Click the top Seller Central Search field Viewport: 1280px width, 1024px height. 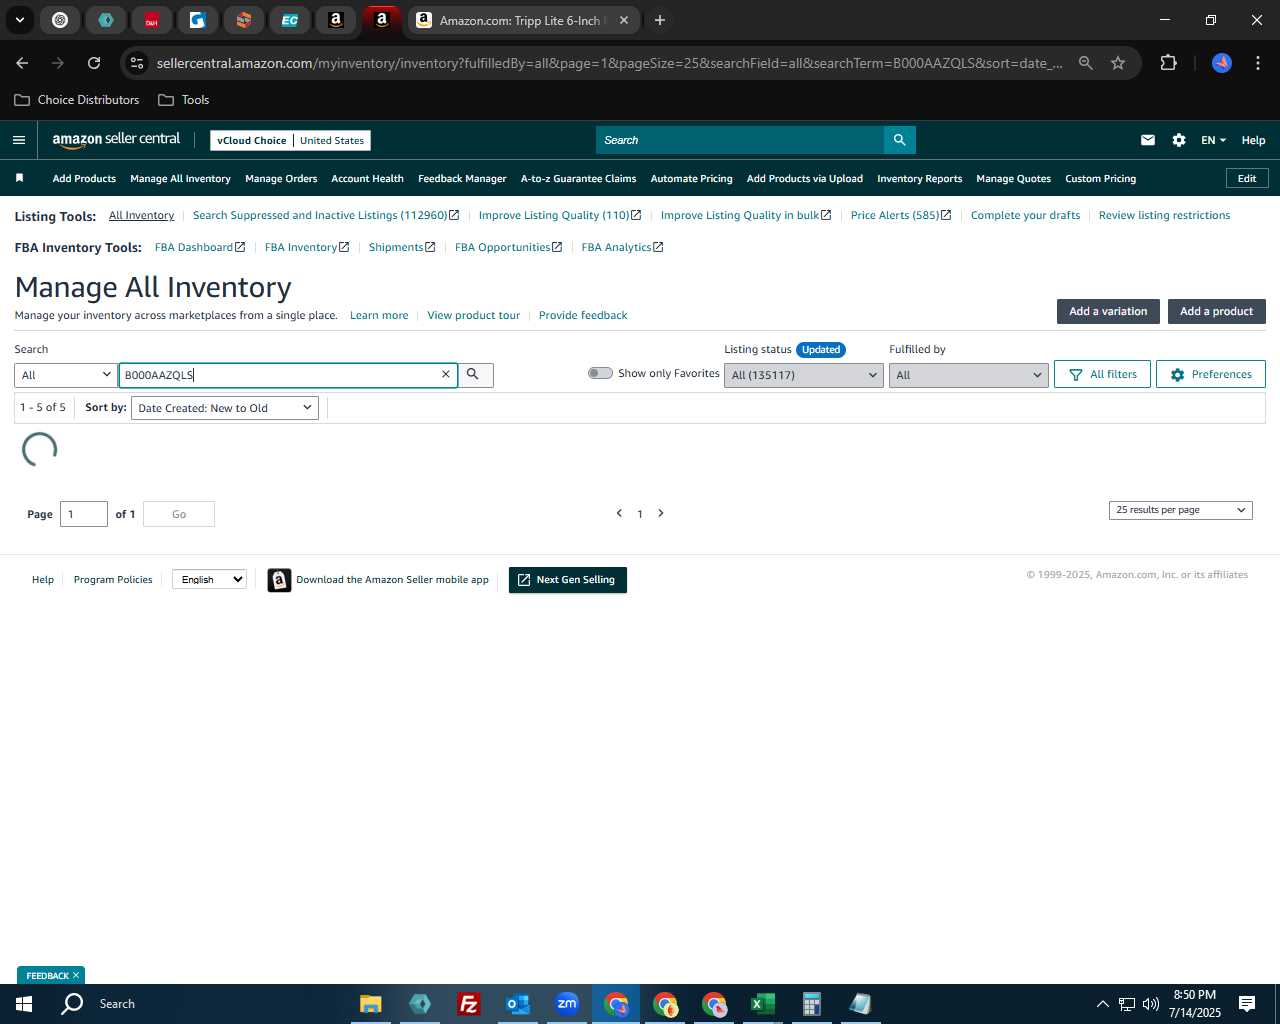point(740,140)
